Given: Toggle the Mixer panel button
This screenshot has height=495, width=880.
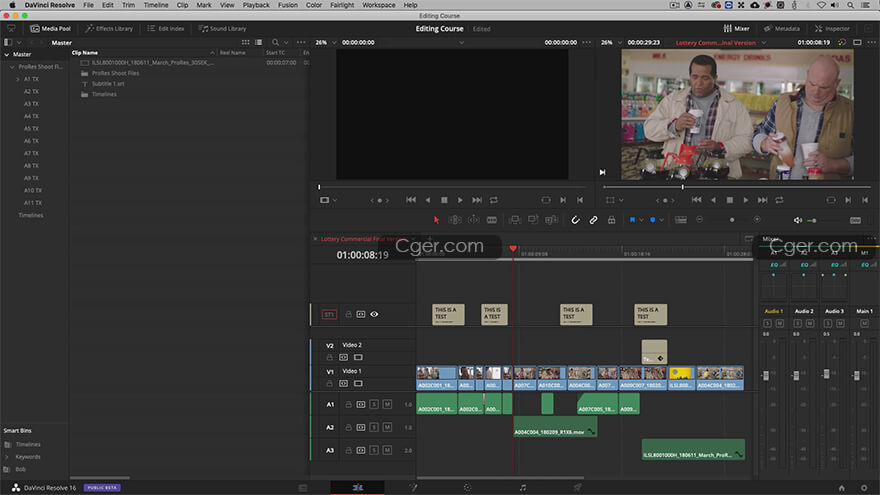Looking at the screenshot, I should [736, 28].
